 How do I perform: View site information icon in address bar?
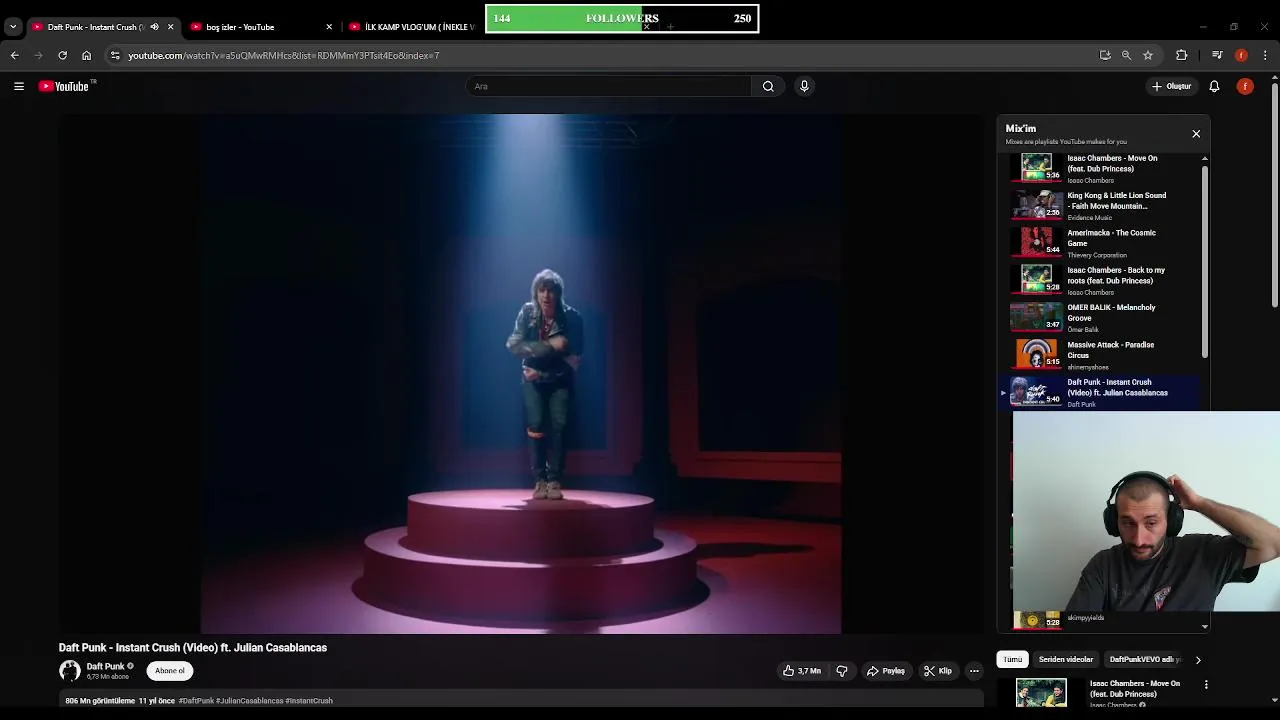click(x=115, y=55)
